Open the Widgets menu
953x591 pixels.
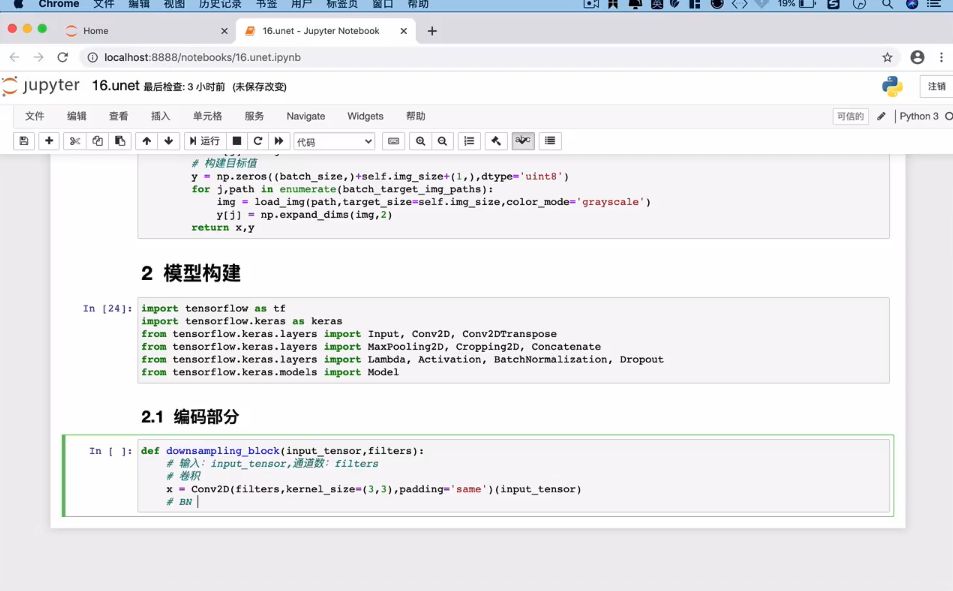click(x=365, y=116)
